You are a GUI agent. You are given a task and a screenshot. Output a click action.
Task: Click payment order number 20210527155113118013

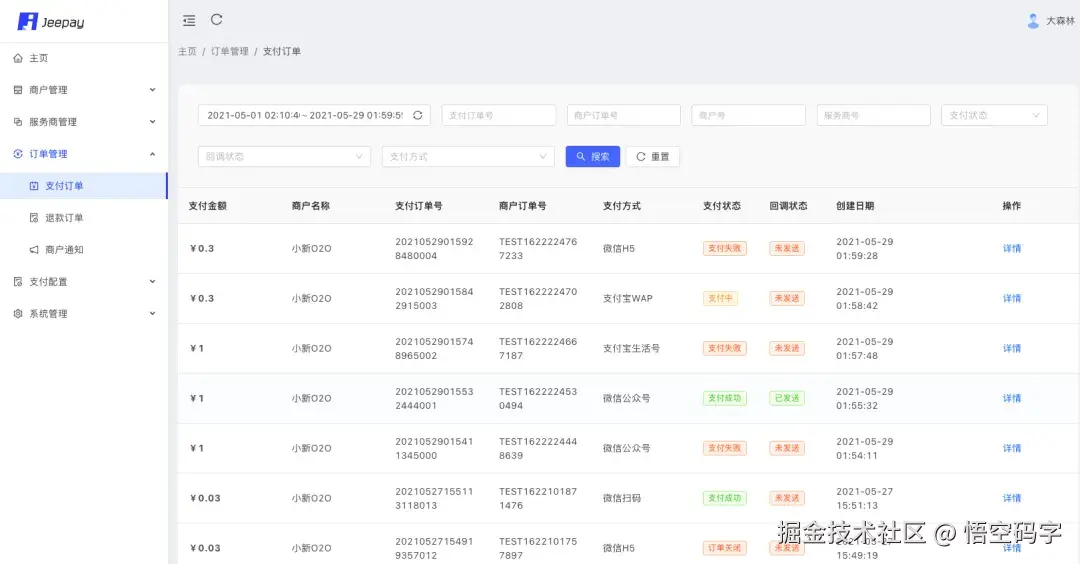pyautogui.click(x=434, y=499)
